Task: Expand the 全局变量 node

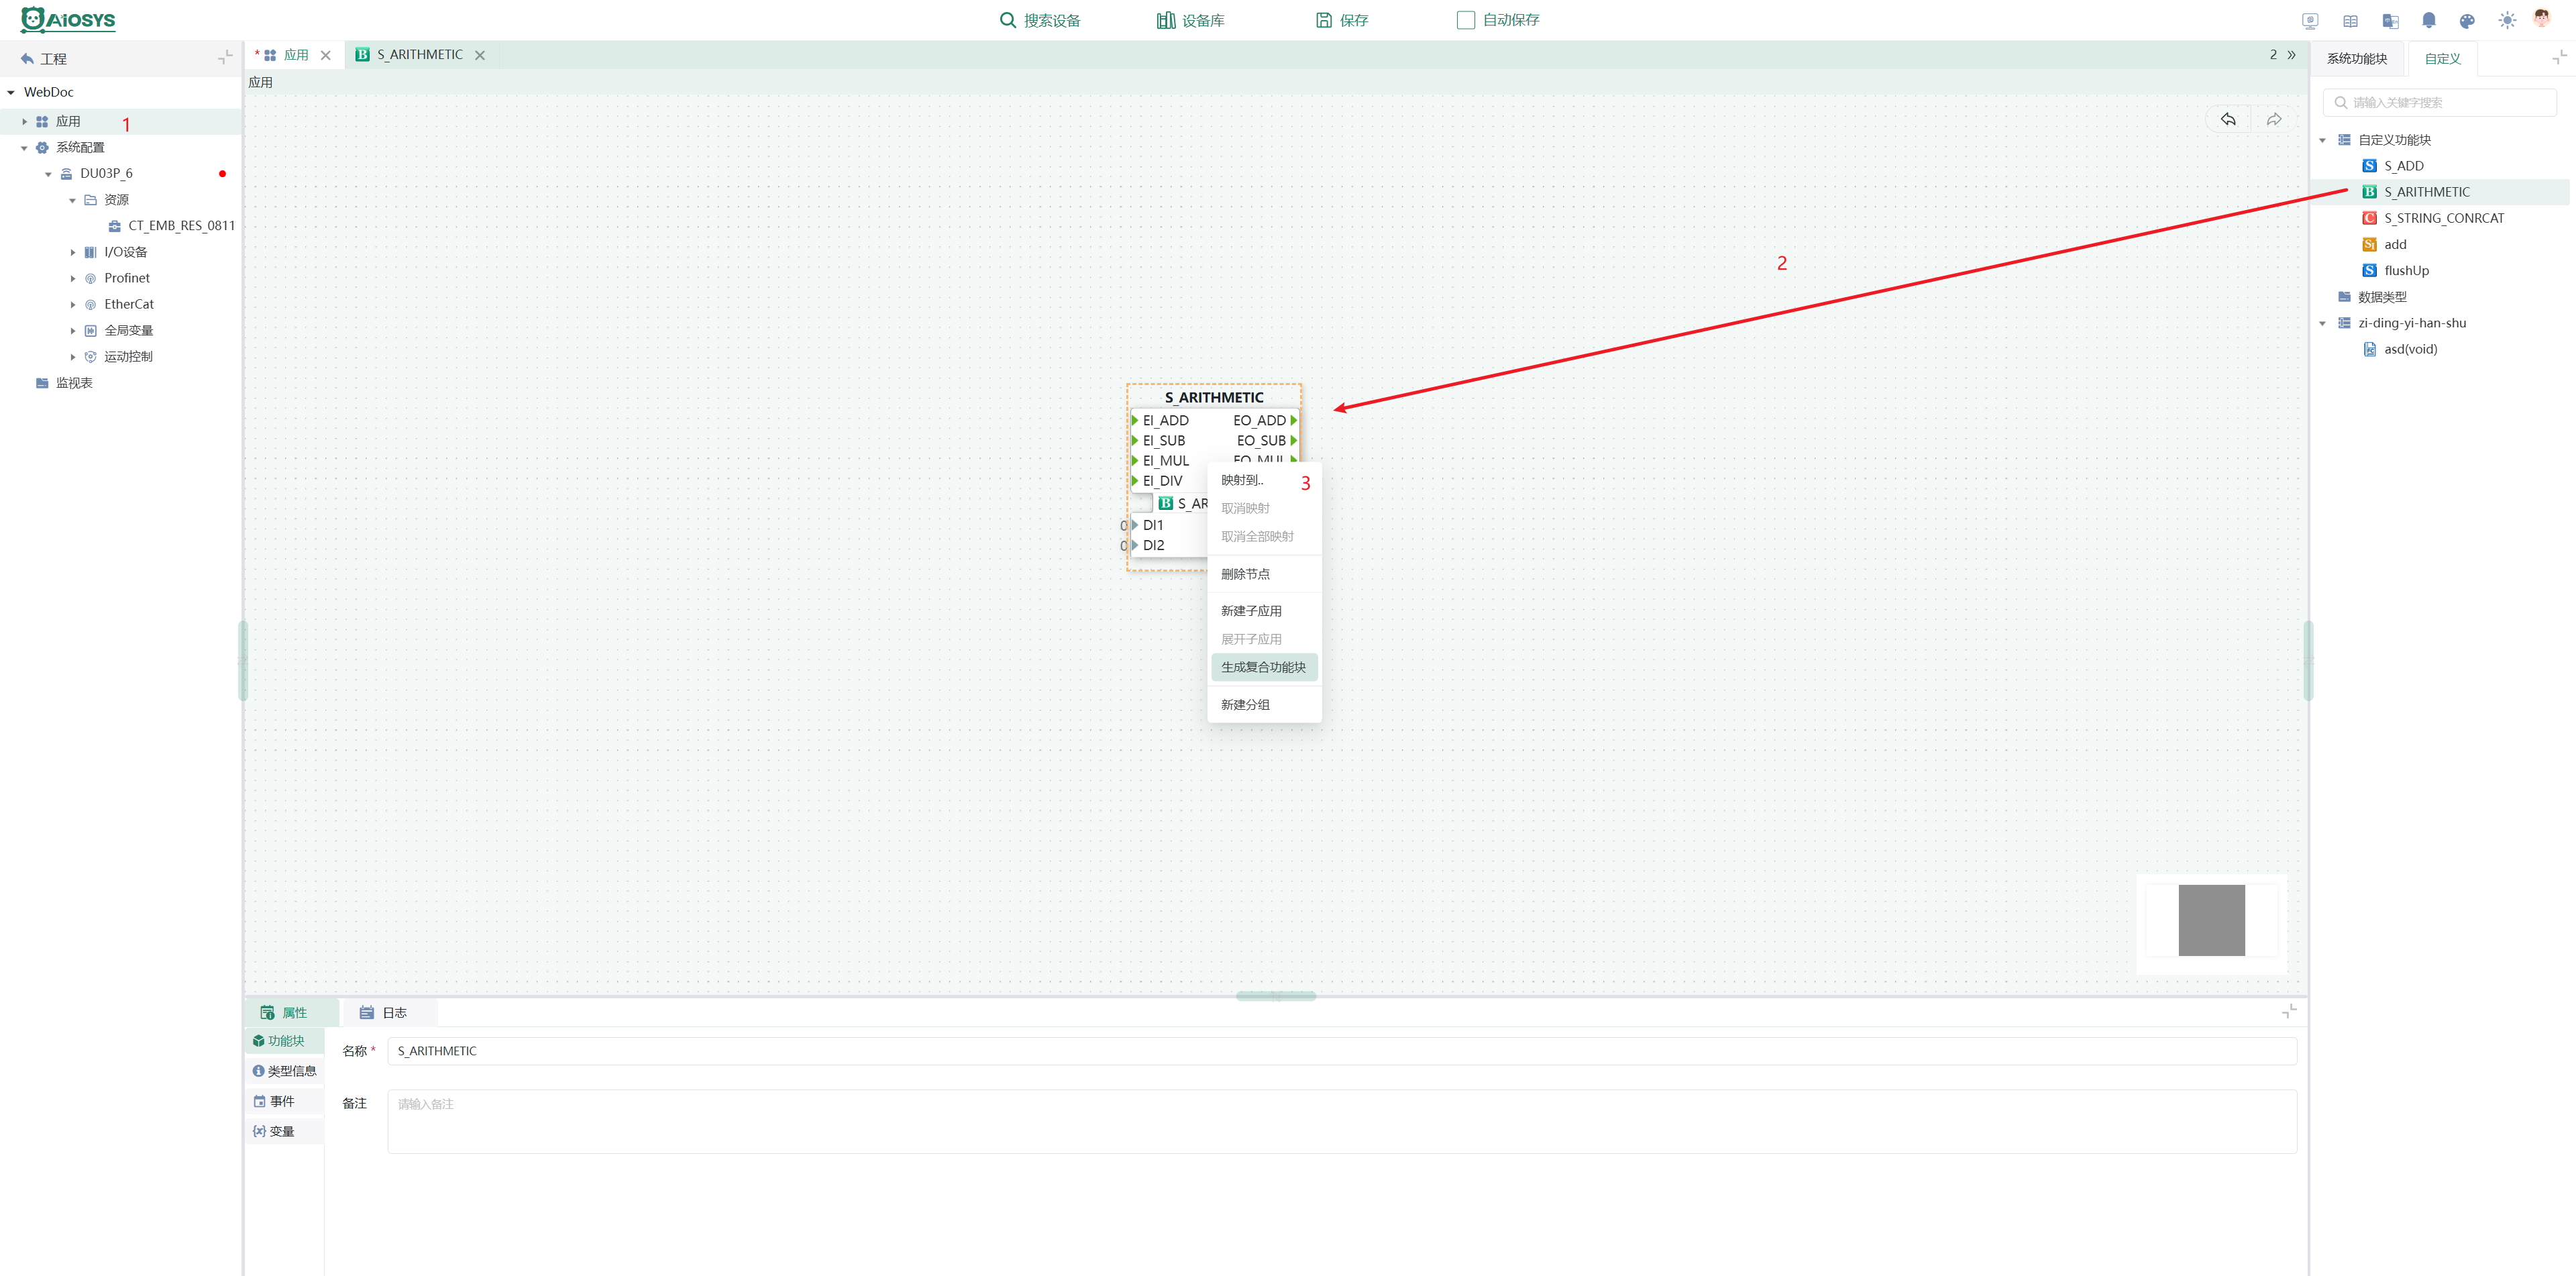Action: coord(72,331)
